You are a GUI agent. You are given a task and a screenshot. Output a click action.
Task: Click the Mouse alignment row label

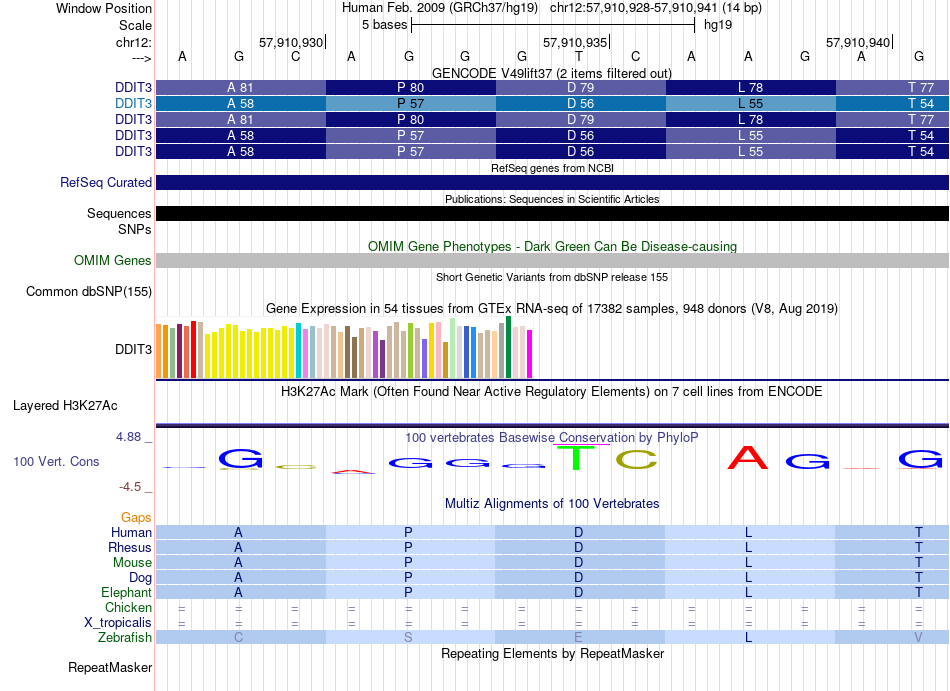[x=132, y=563]
